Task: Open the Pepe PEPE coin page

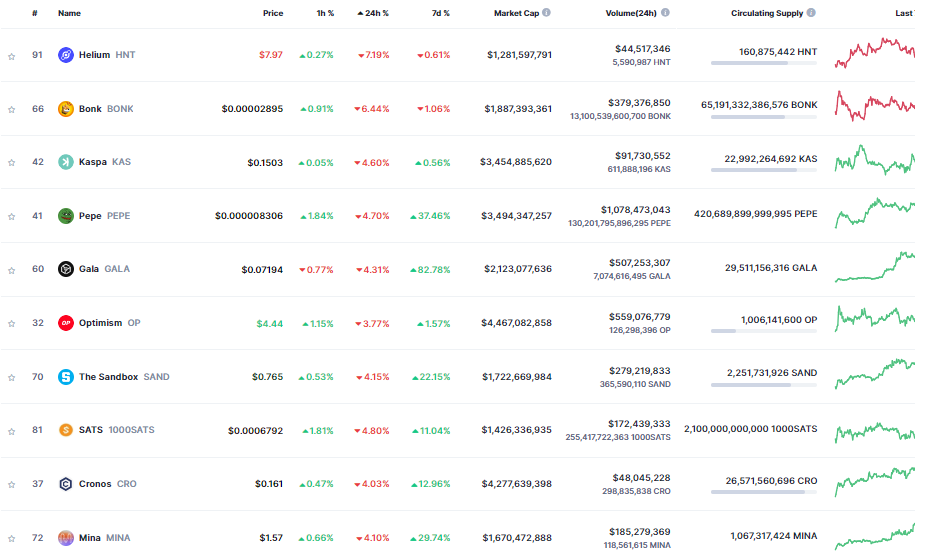Action: (x=104, y=216)
